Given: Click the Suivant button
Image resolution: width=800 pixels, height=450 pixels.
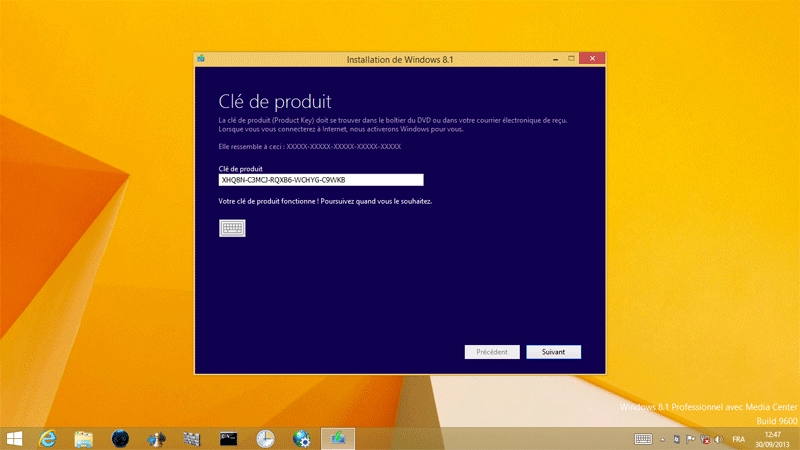Looking at the screenshot, I should click(x=553, y=352).
